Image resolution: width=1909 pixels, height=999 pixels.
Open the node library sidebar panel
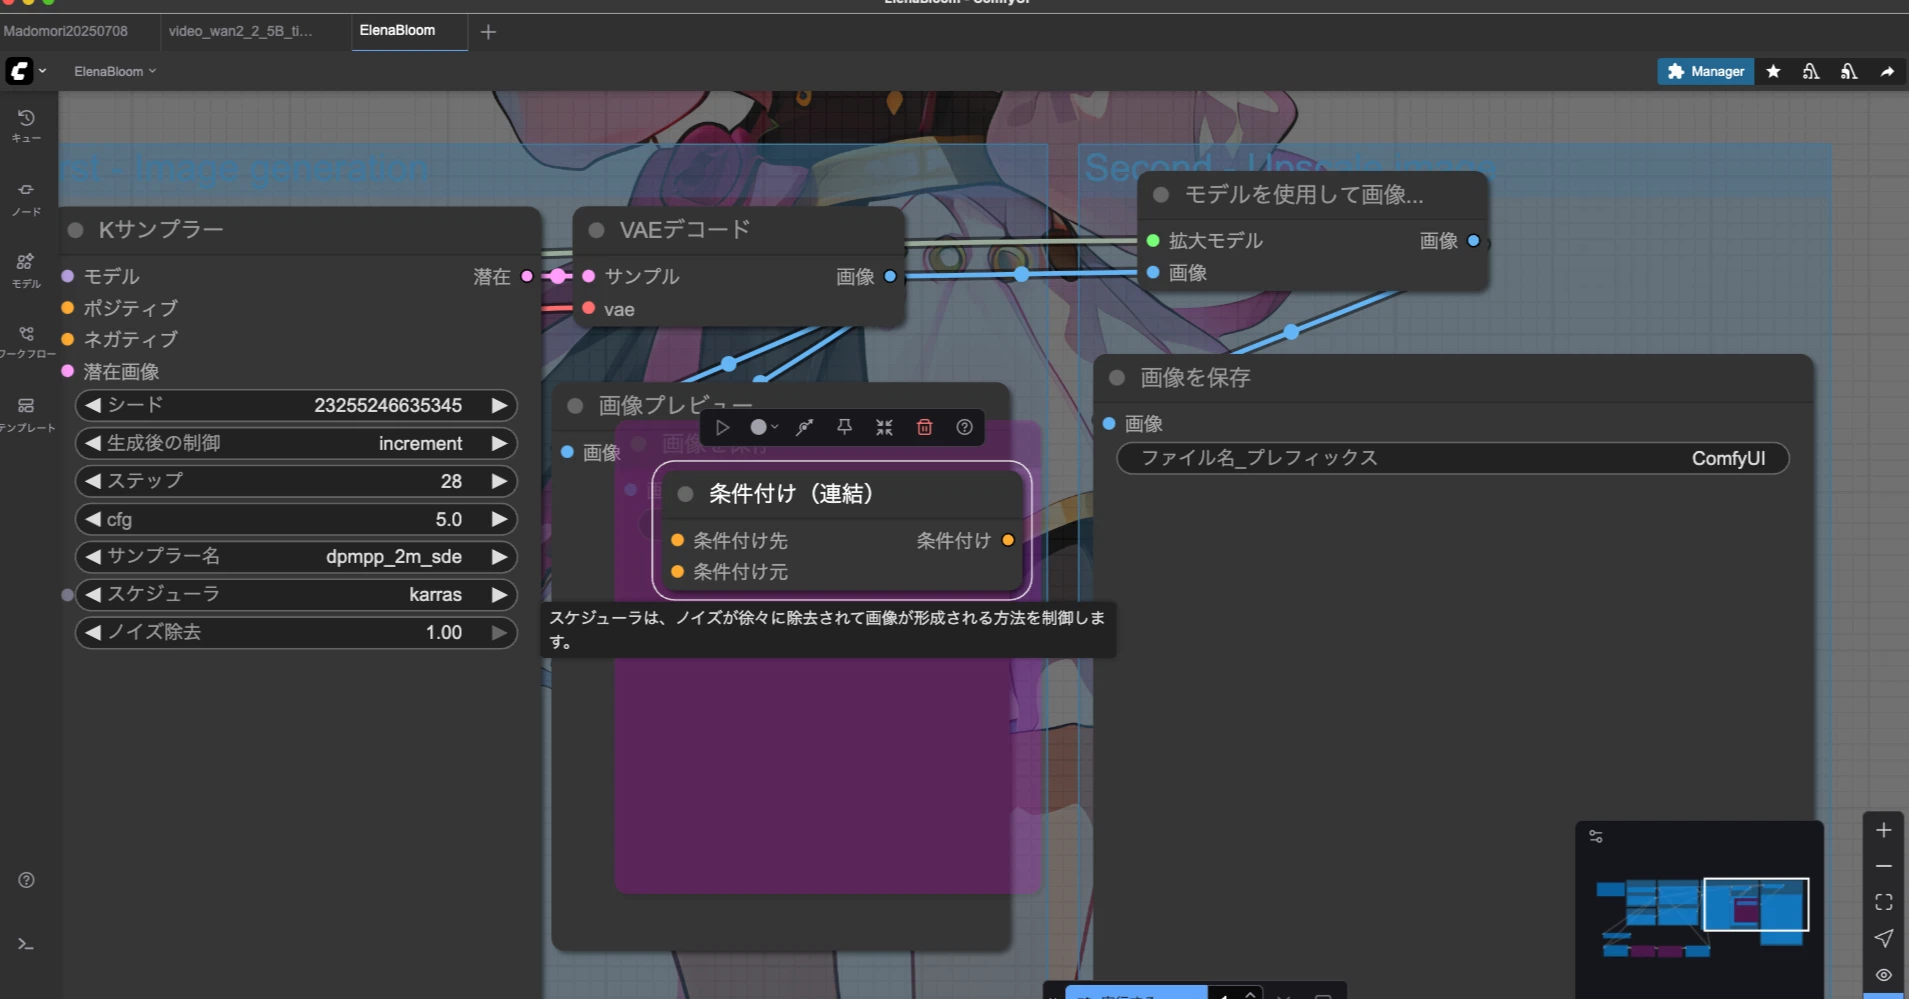[x=27, y=190]
